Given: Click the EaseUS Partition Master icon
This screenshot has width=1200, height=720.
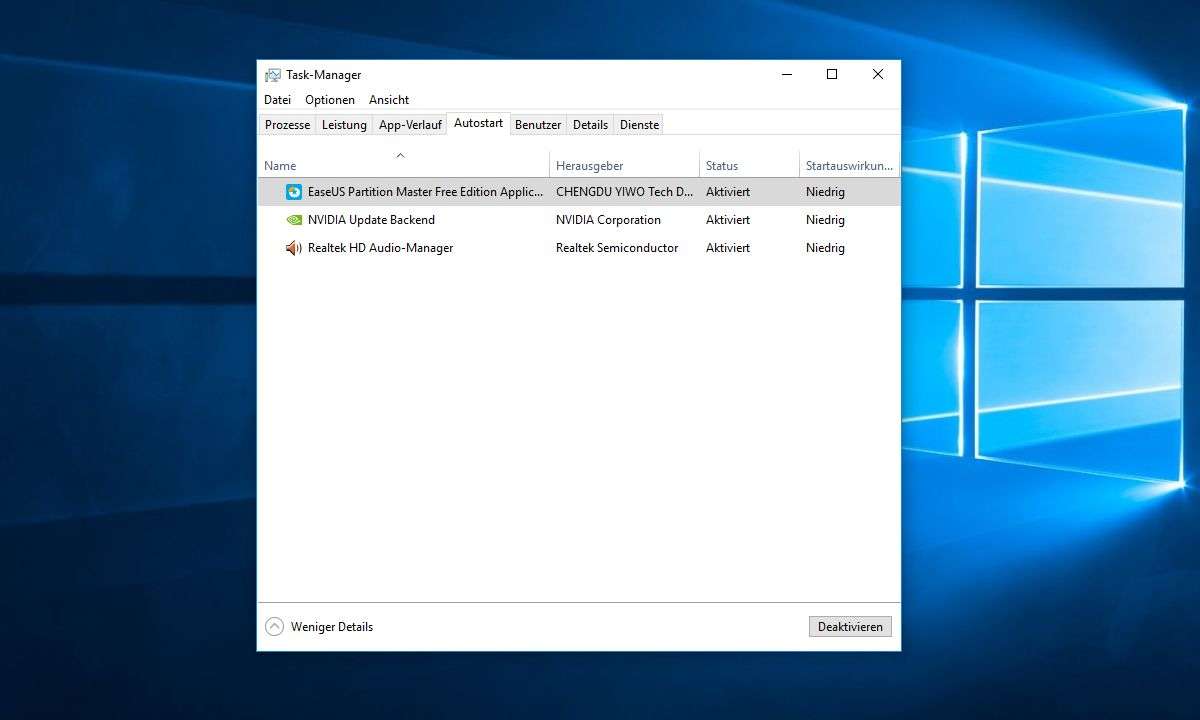Looking at the screenshot, I should pyautogui.click(x=294, y=192).
